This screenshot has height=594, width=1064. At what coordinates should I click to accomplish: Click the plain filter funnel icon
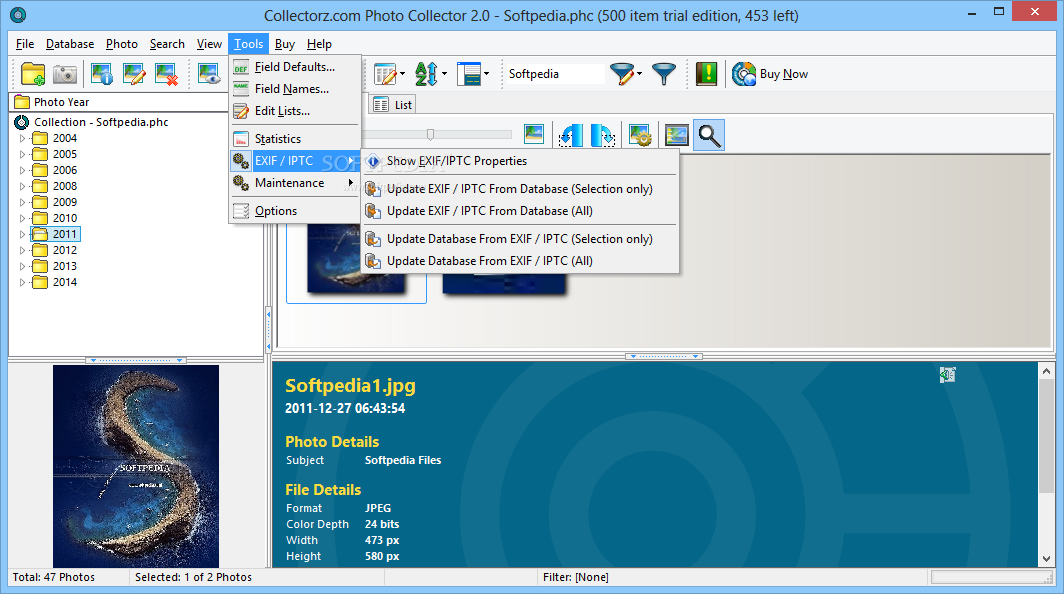pyautogui.click(x=664, y=74)
